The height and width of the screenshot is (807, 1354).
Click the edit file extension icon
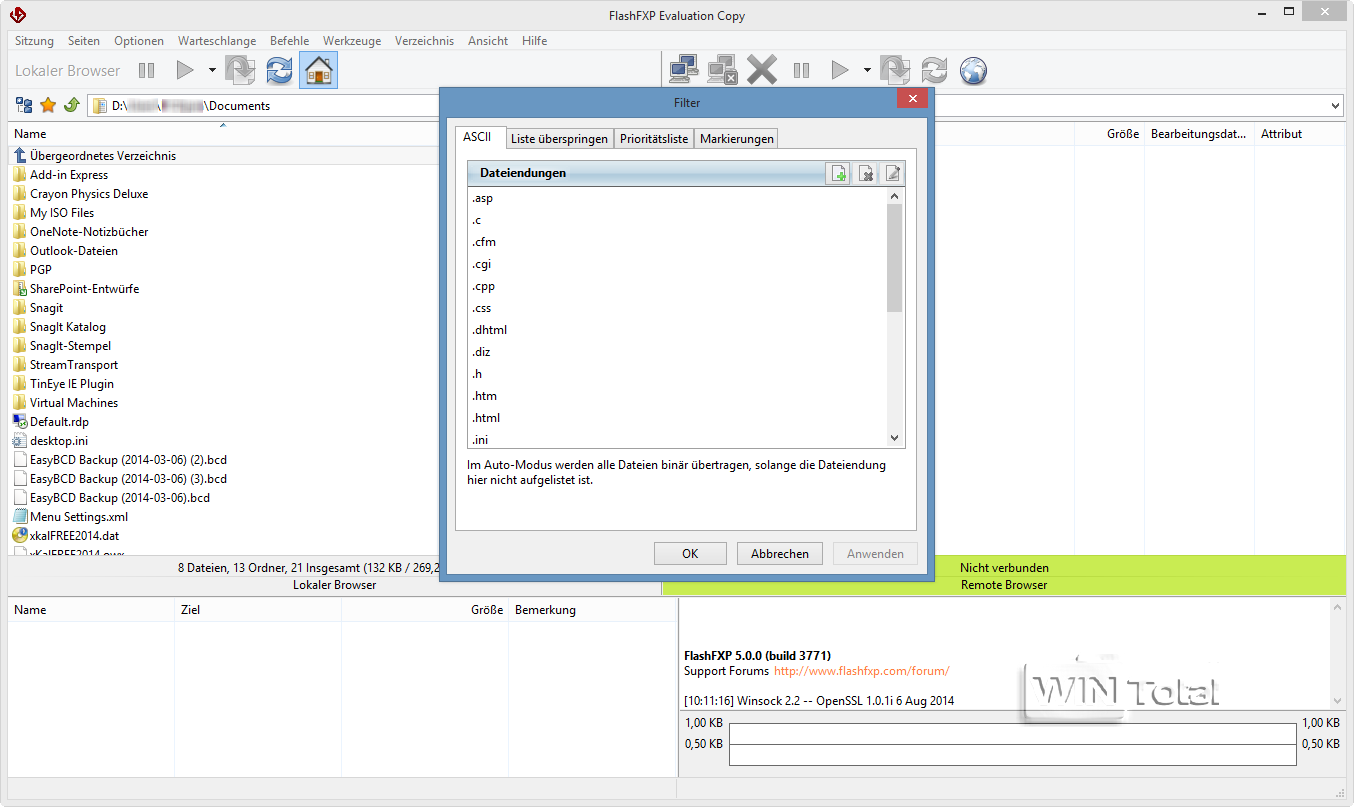[x=892, y=173]
